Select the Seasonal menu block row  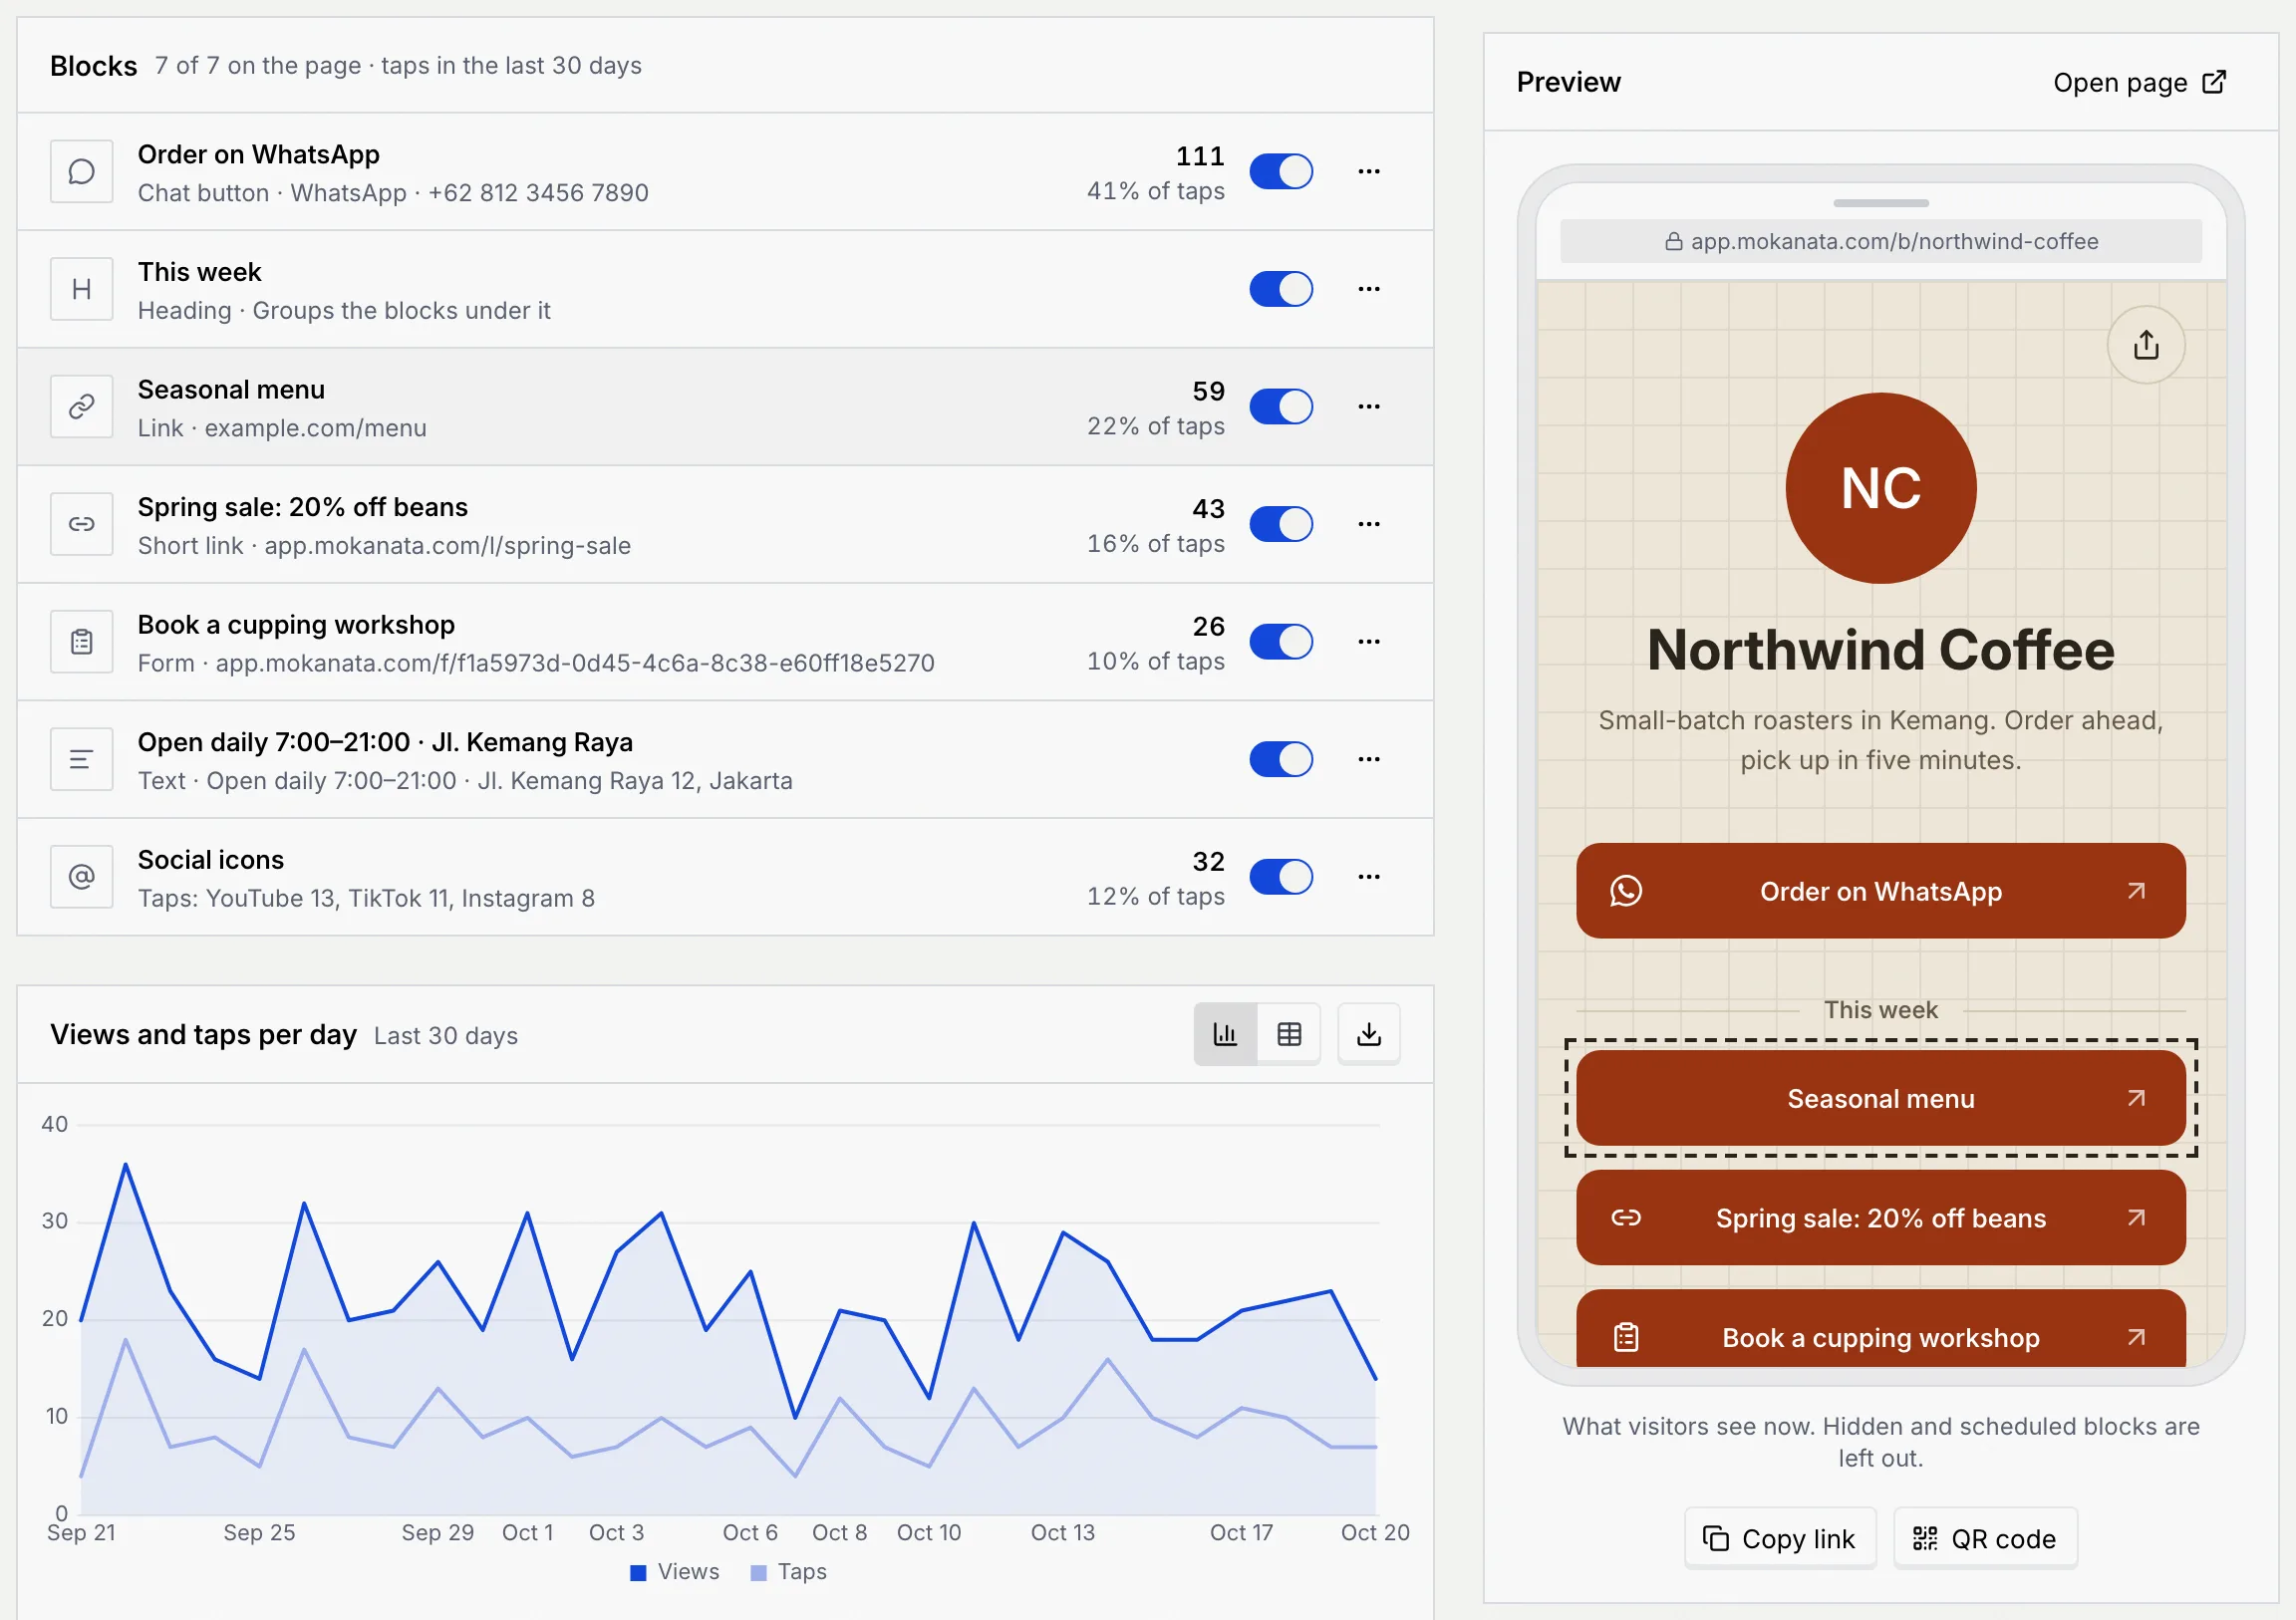click(x=725, y=407)
